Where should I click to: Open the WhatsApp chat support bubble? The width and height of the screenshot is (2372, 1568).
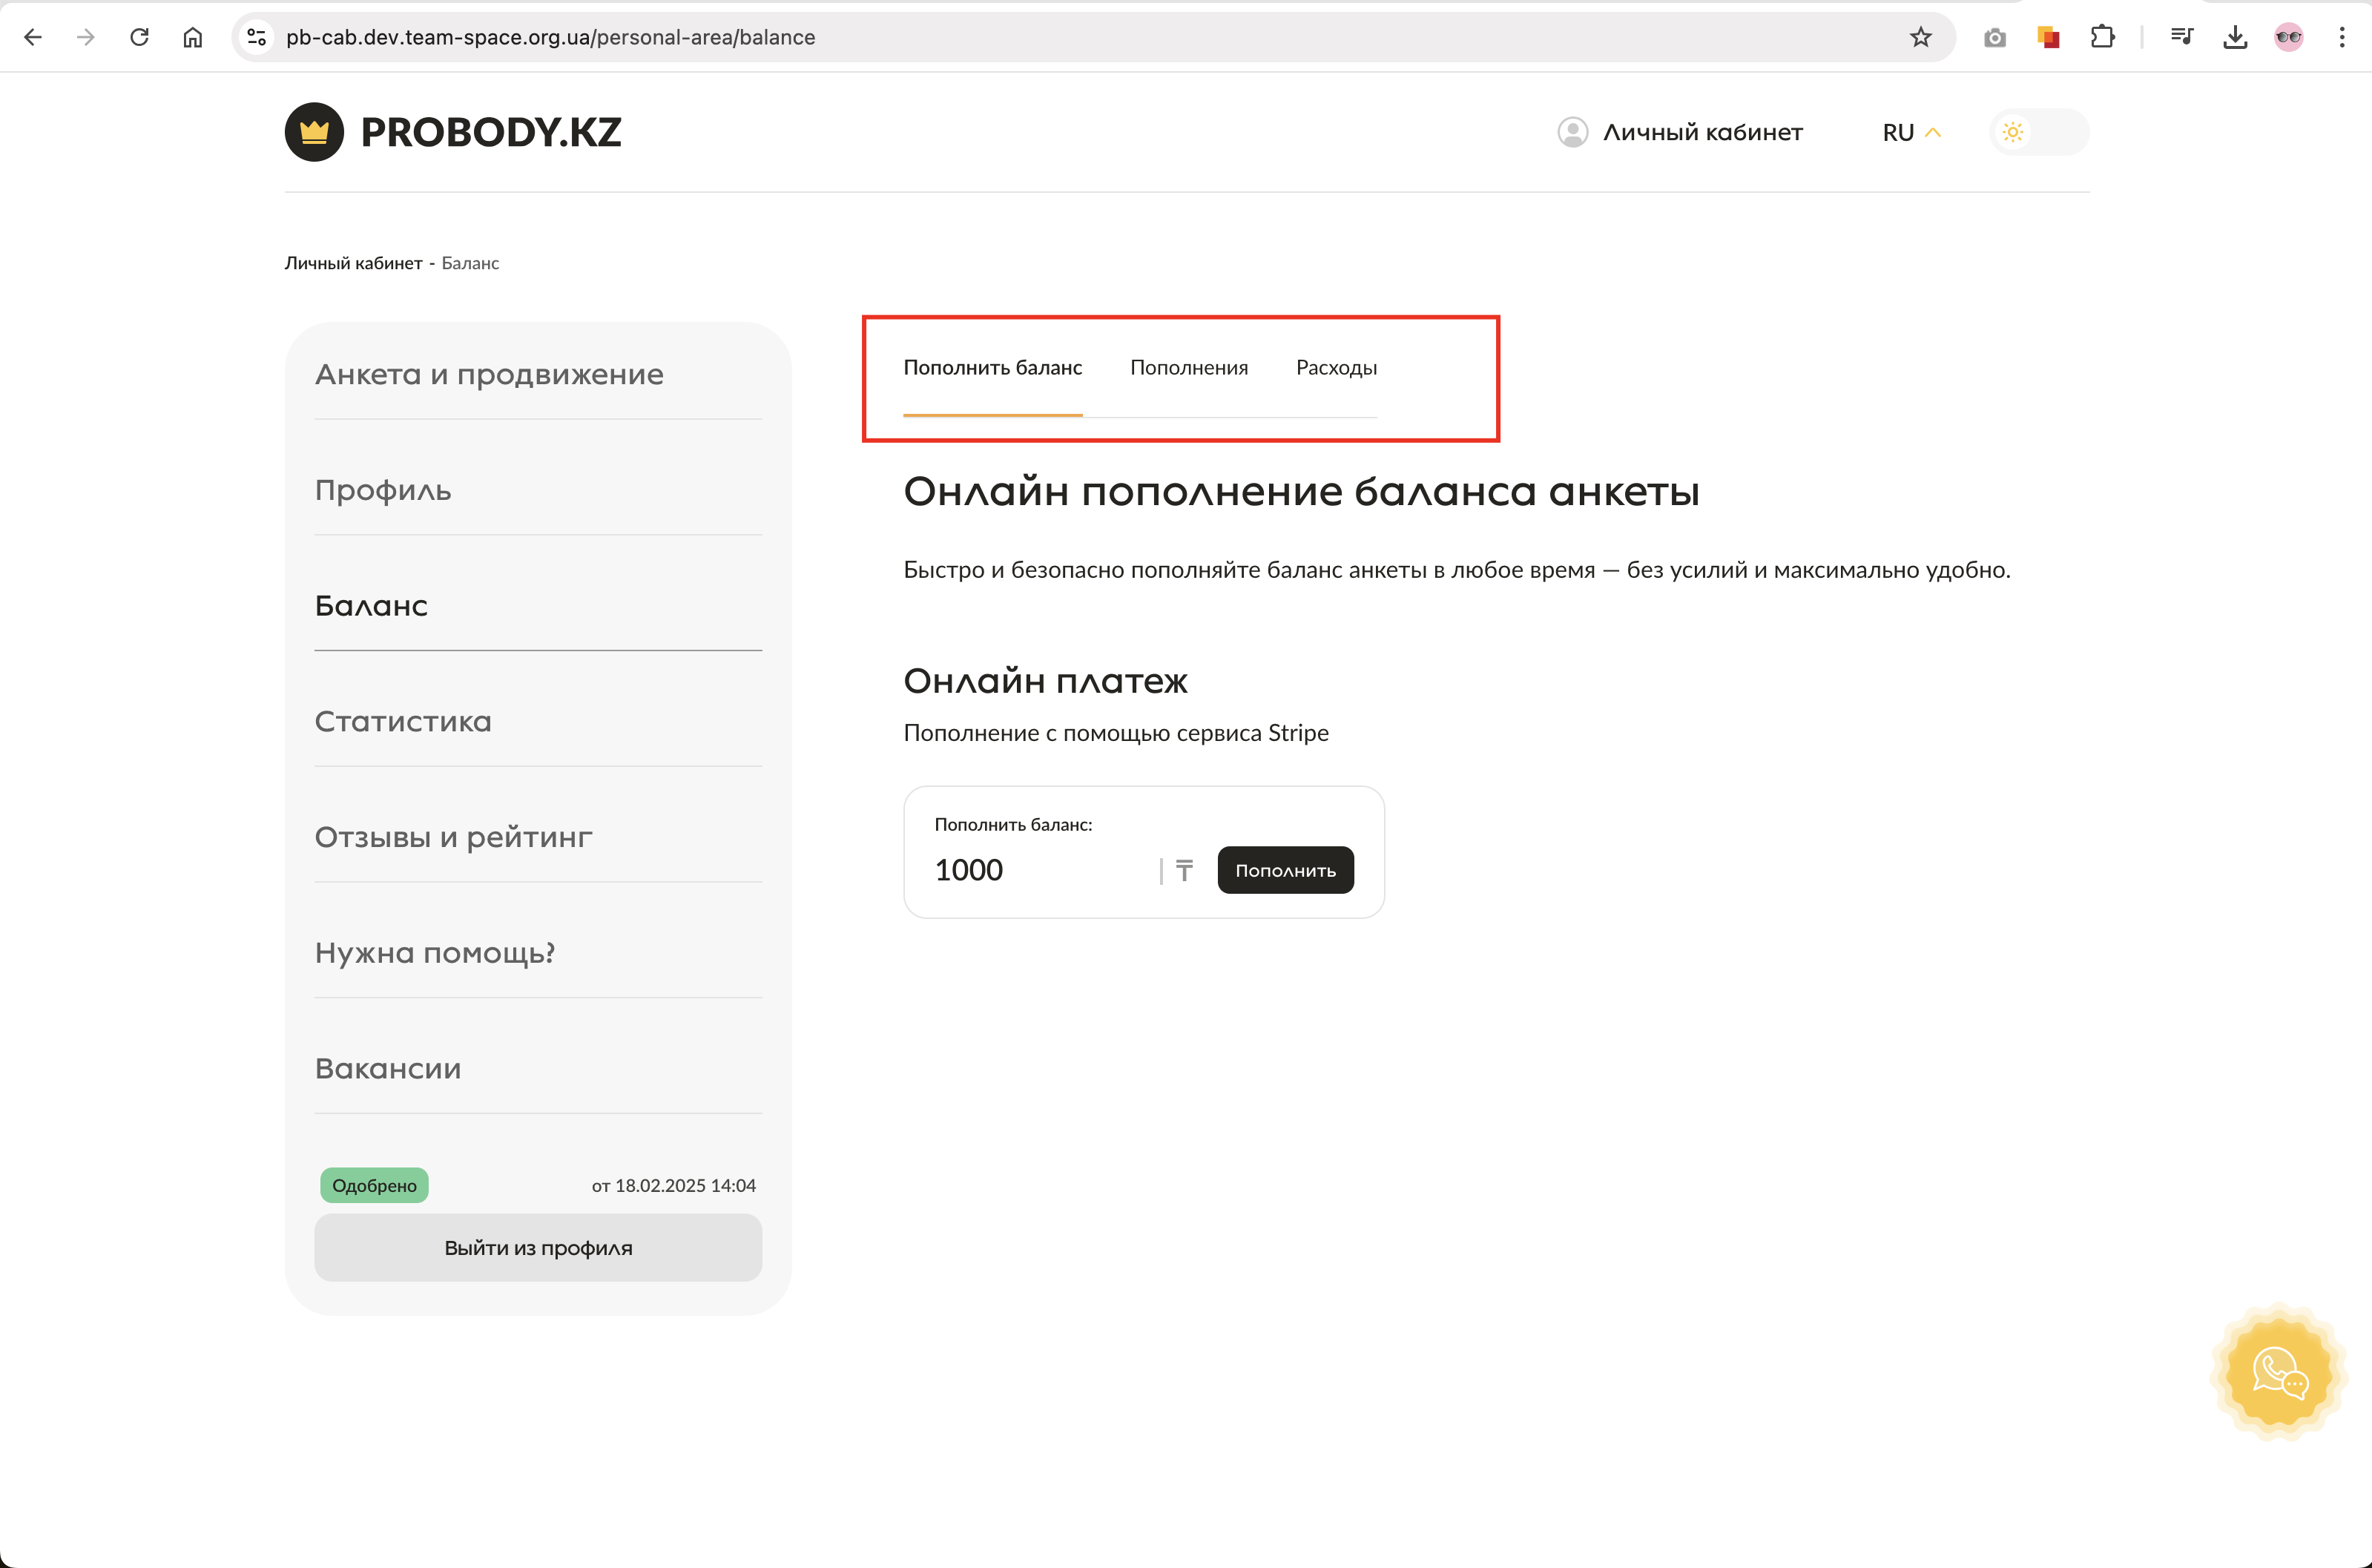(2279, 1373)
